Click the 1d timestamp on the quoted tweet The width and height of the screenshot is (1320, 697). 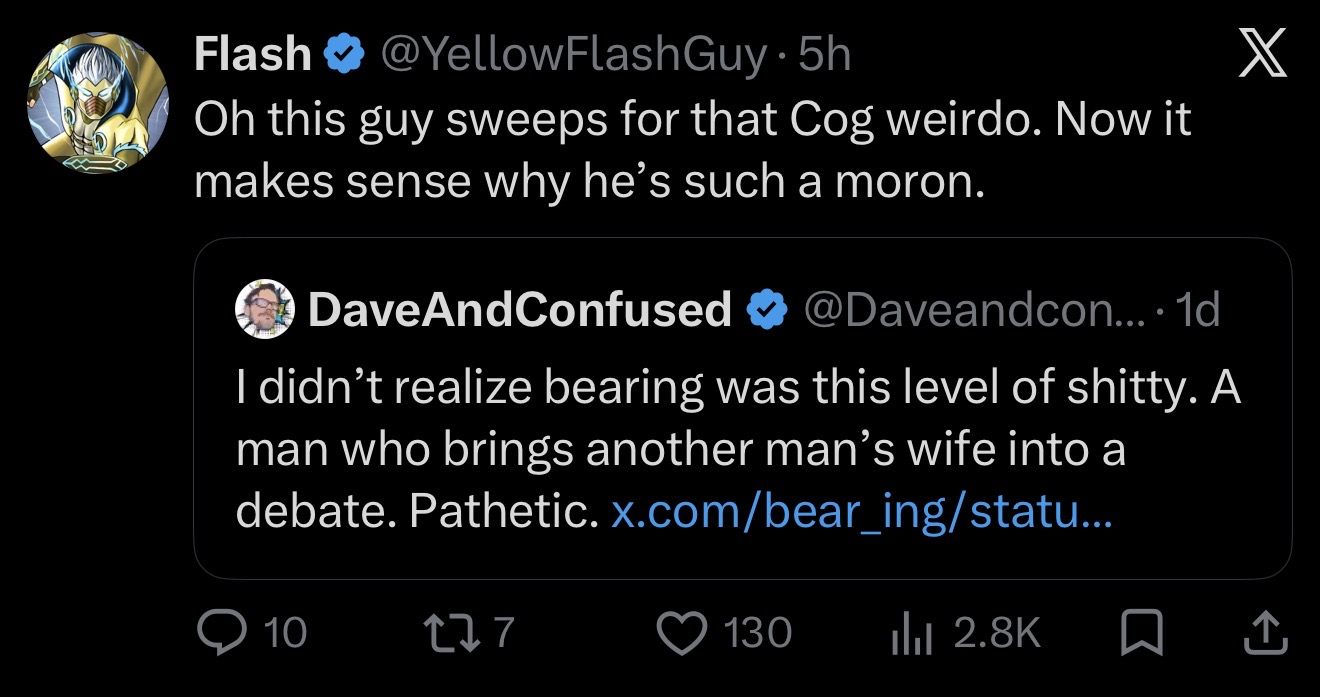1198,311
